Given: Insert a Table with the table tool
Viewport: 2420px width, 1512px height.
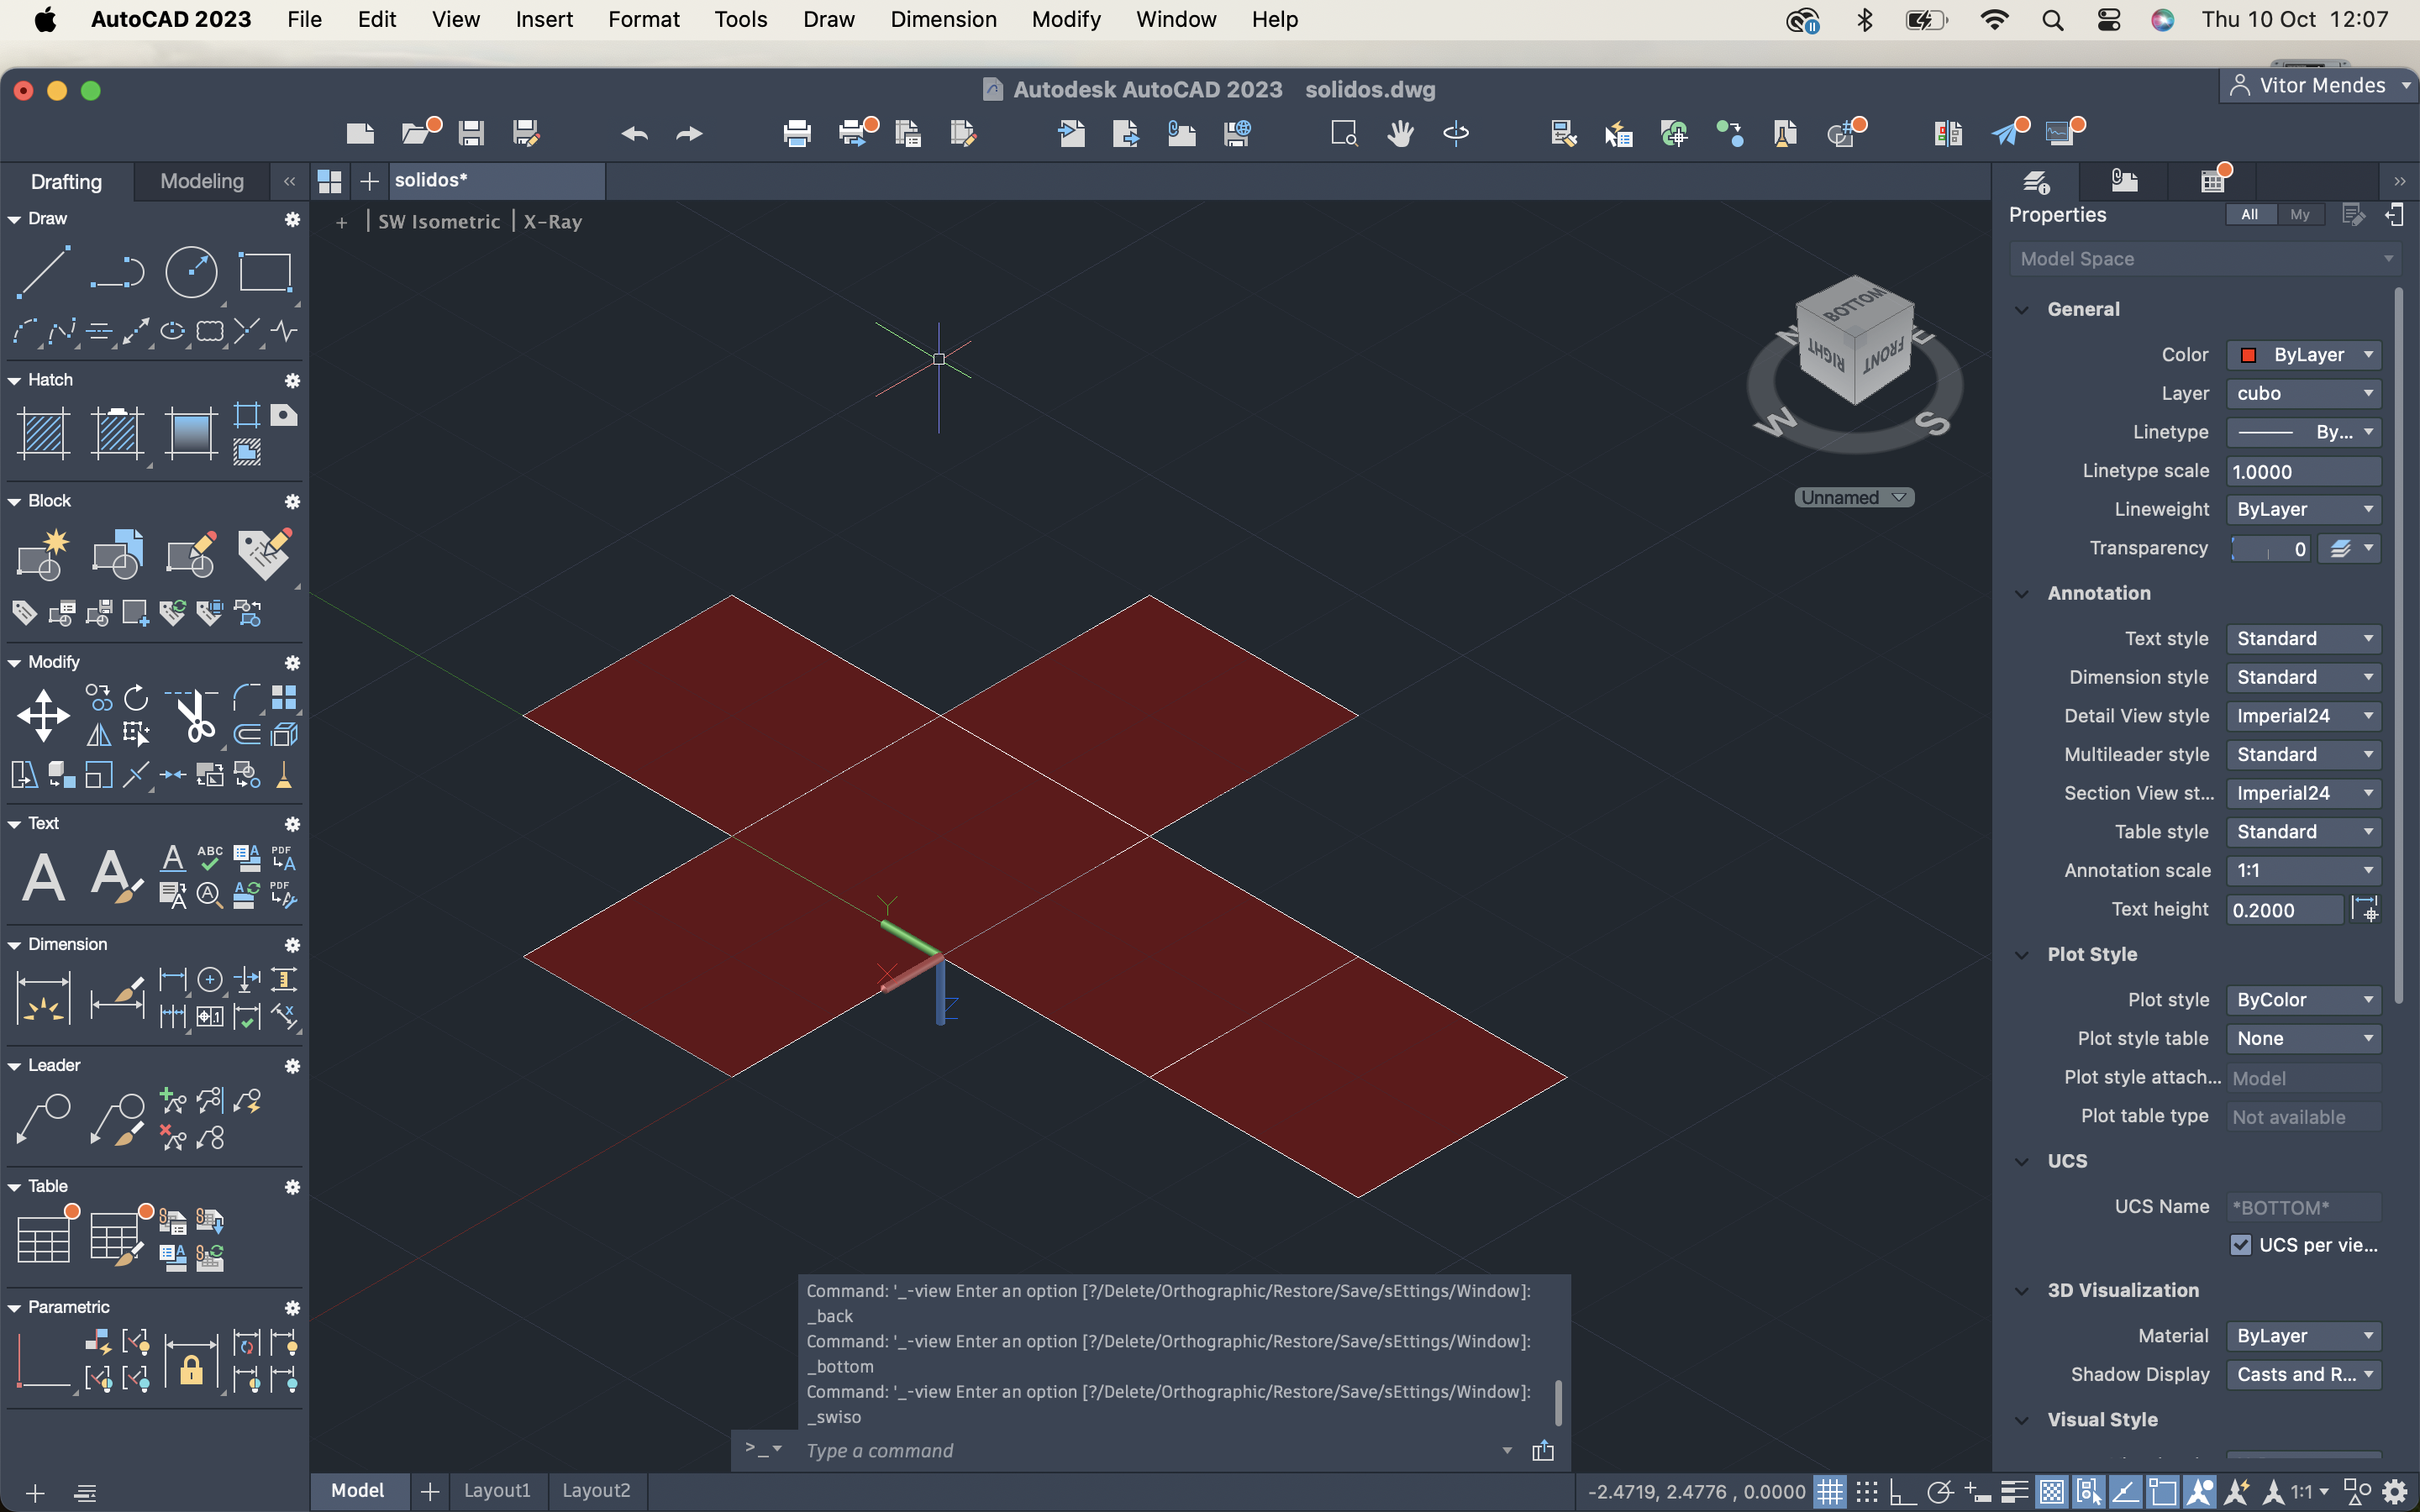Looking at the screenshot, I should tap(43, 1240).
